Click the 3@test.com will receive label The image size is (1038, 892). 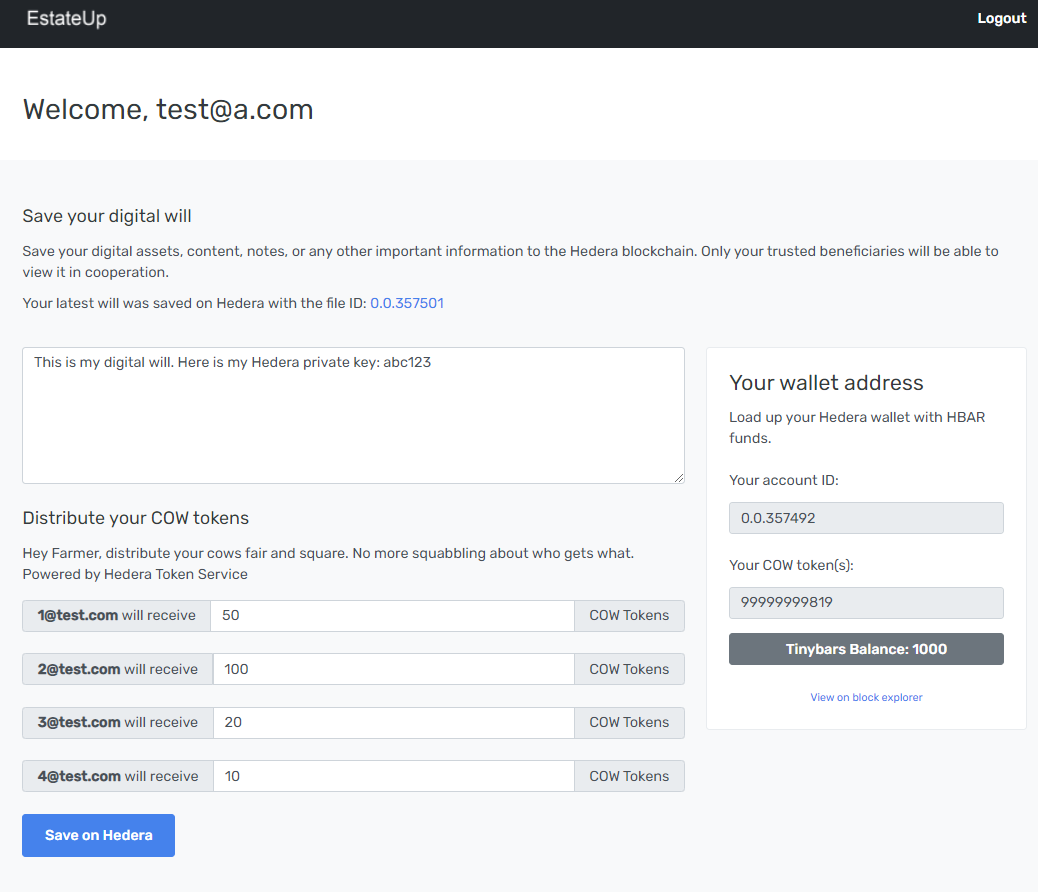[117, 722]
